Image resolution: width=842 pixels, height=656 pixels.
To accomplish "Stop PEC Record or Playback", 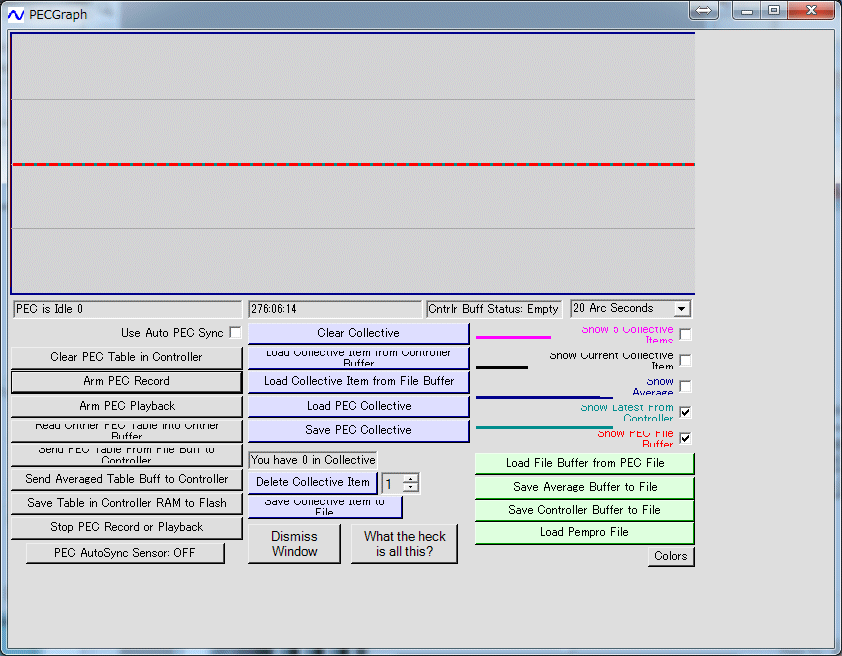I will point(127,527).
